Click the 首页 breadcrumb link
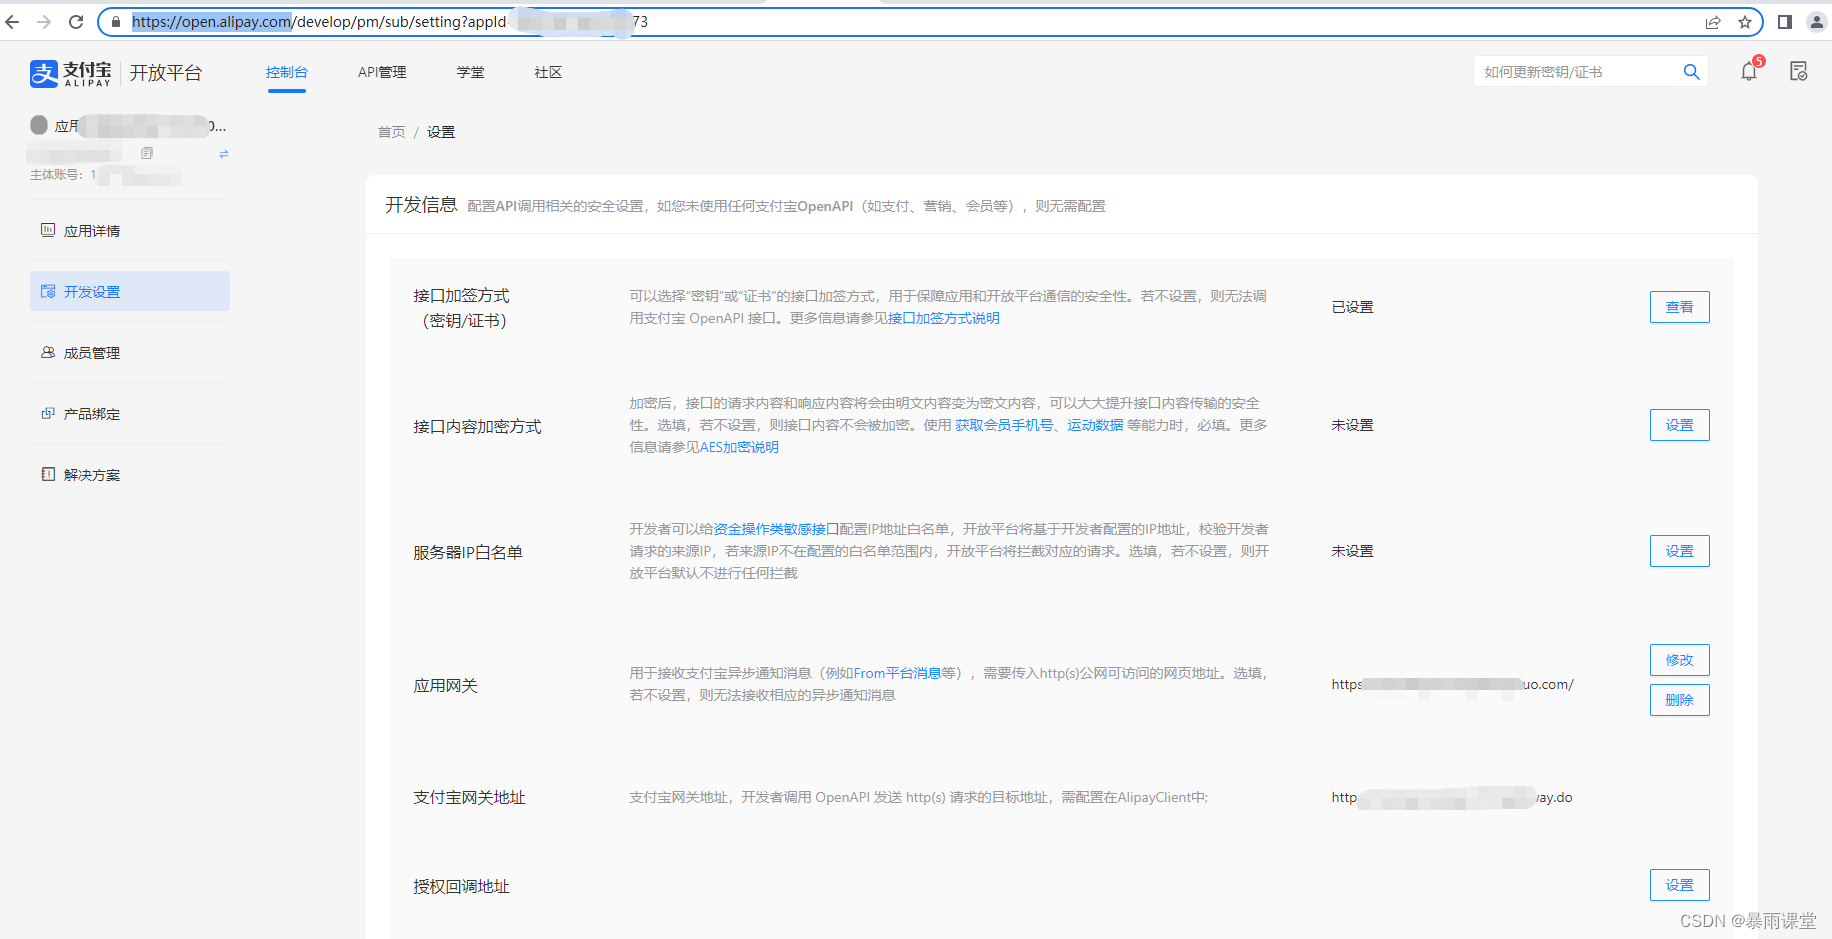The height and width of the screenshot is (939, 1832). pos(391,132)
